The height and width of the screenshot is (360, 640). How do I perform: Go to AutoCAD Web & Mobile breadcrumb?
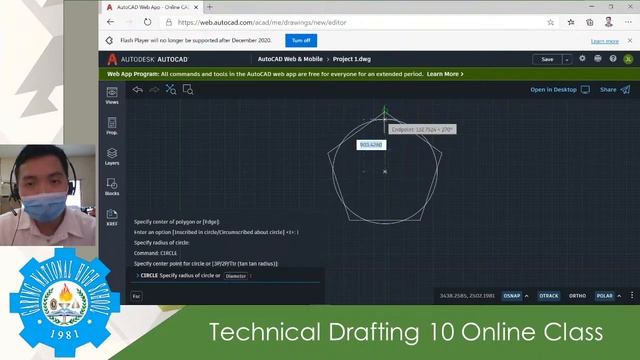coord(290,59)
